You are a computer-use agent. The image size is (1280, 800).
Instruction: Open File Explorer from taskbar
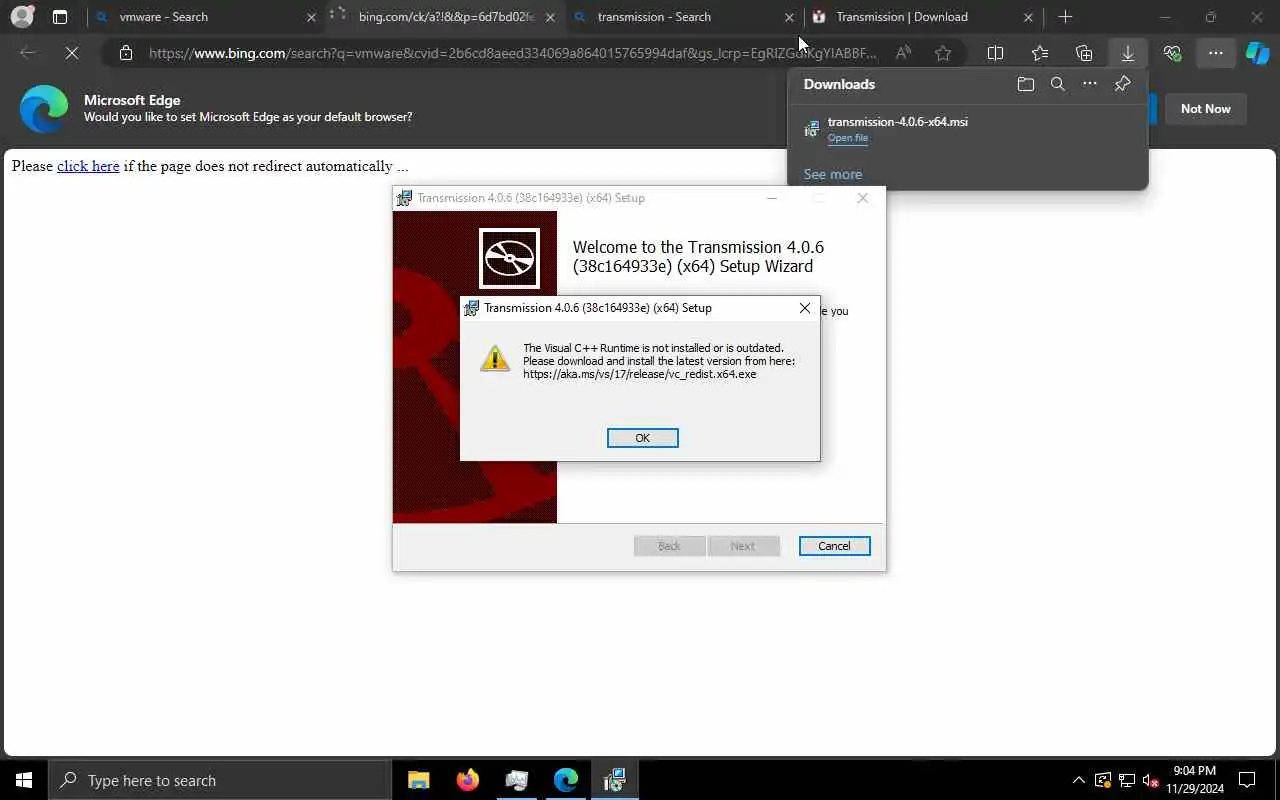(x=419, y=780)
